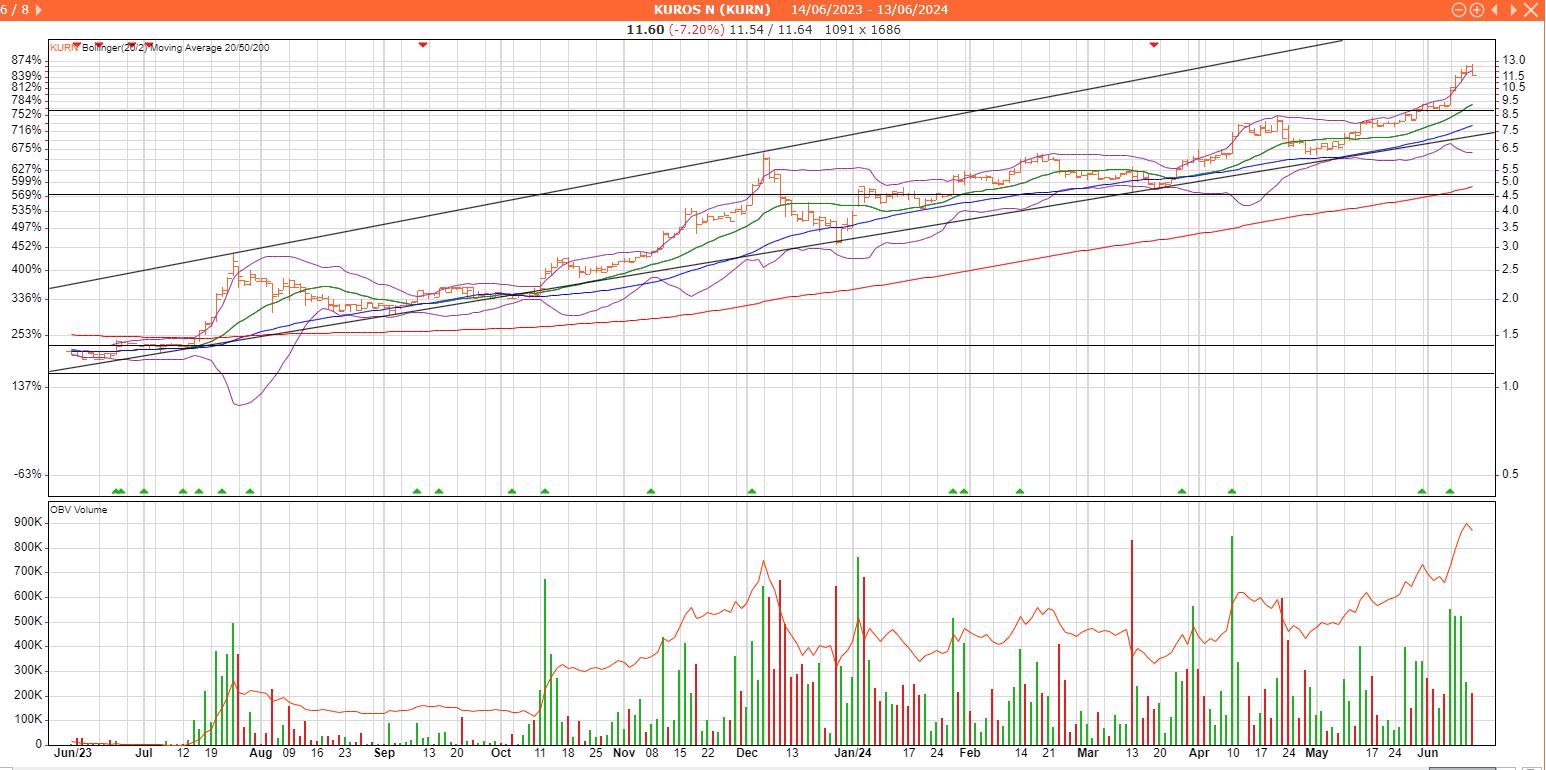Click the zoom out minus icon
The width and height of the screenshot is (1546, 770).
pyautogui.click(x=1459, y=10)
